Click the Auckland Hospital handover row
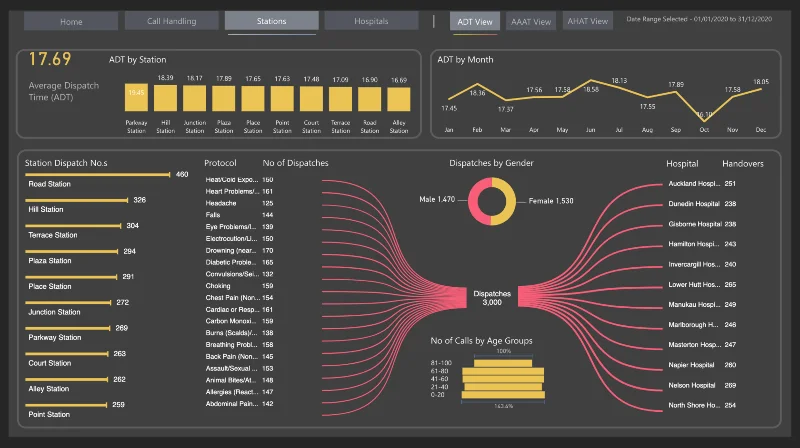The image size is (800, 448). [x=702, y=183]
